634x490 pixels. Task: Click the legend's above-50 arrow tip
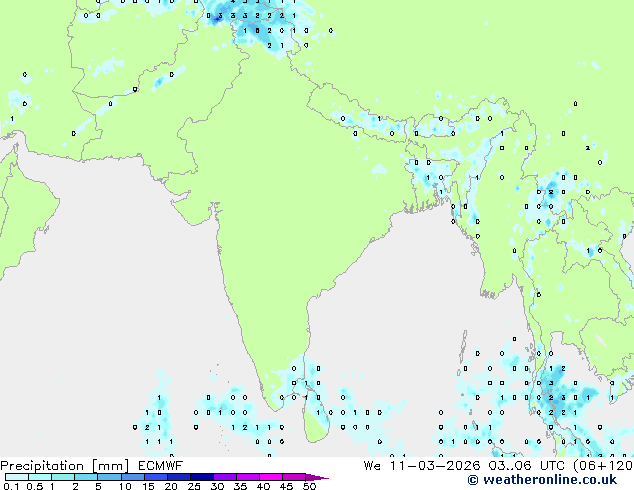click(x=317, y=477)
